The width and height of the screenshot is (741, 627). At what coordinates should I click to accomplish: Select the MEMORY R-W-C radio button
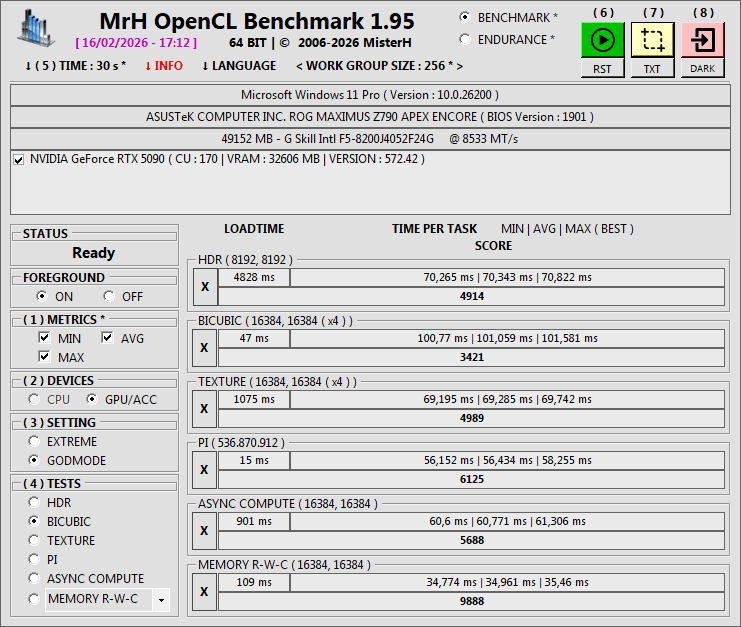point(34,599)
